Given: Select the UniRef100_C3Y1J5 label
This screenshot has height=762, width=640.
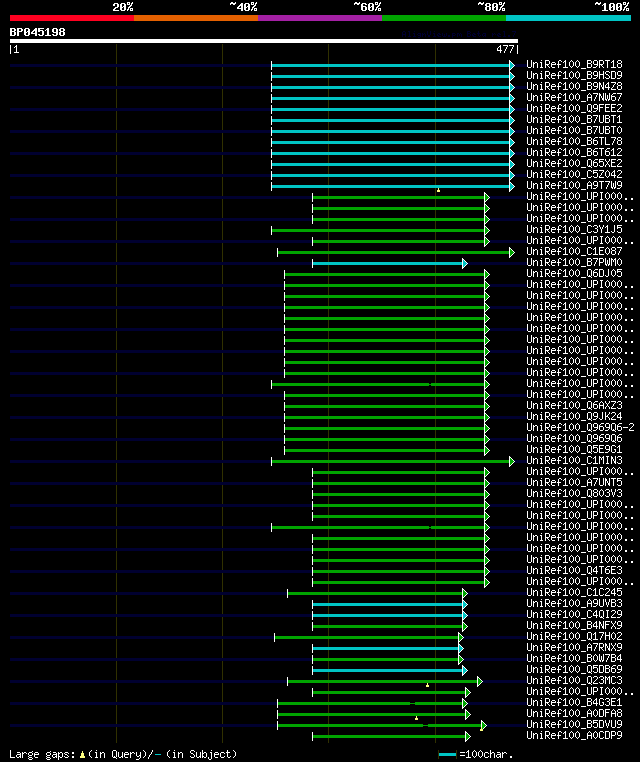Looking at the screenshot, I should click(x=574, y=229).
